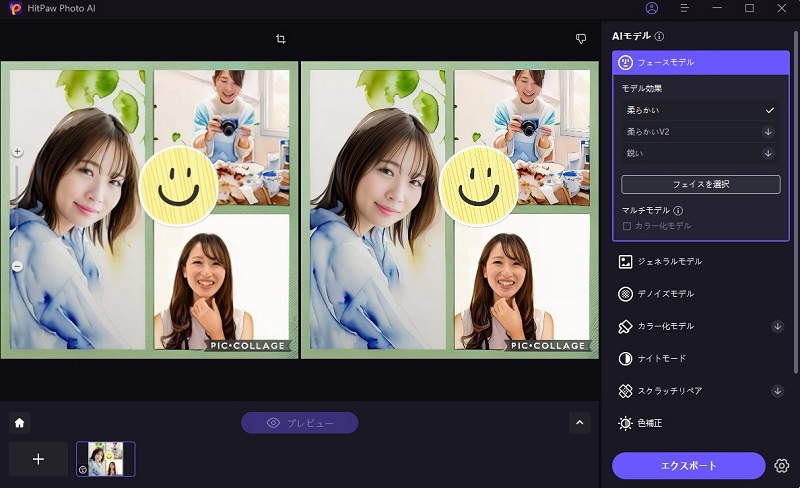The image size is (800, 488).
Task: Click the zoom out minus icon
Action: [17, 266]
